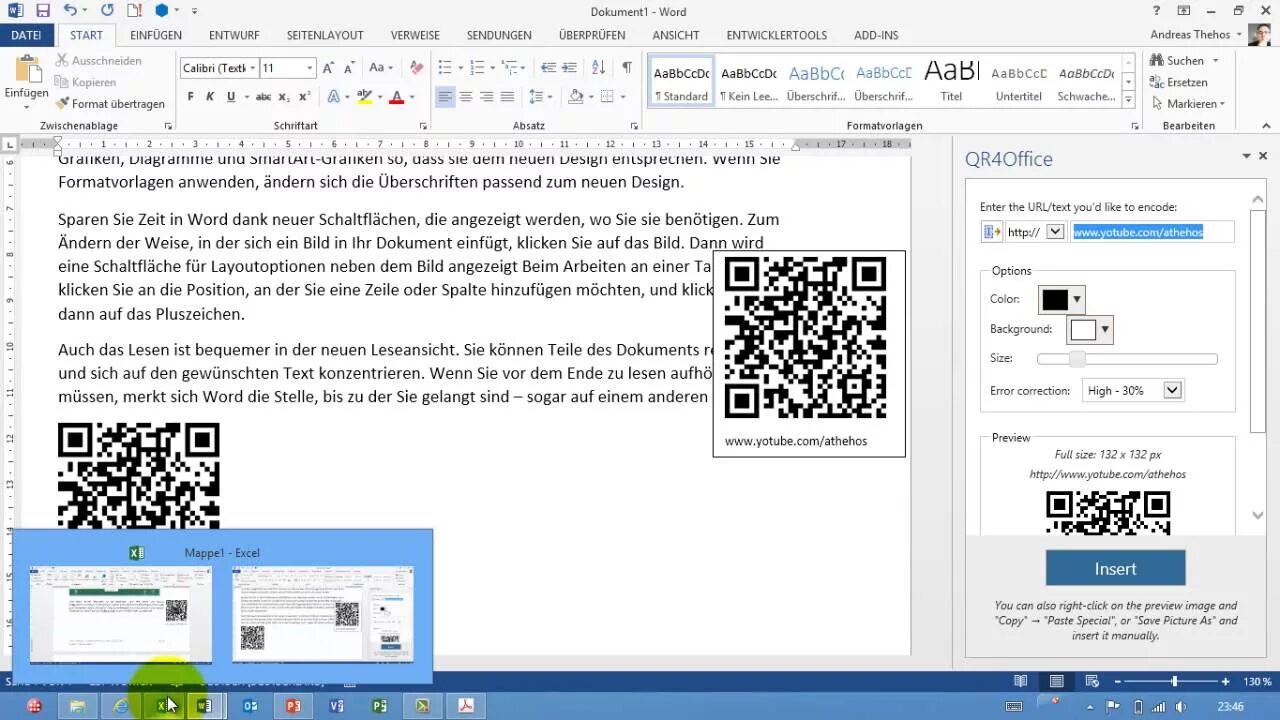Click Format übertragen

pos(110,104)
